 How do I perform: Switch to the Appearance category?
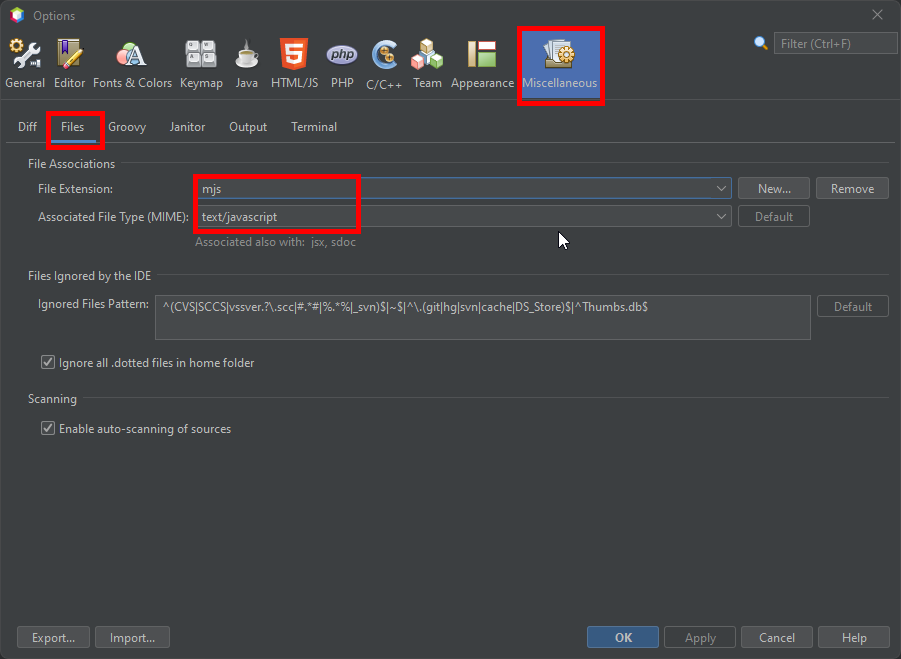(482, 64)
